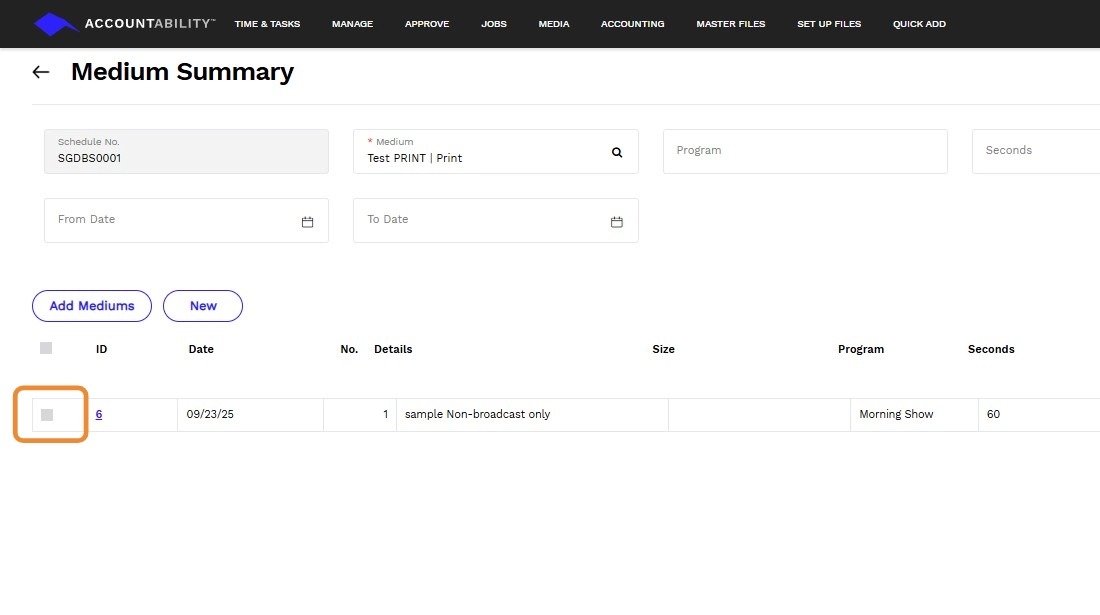Open the Set Up Files menu

click(829, 24)
